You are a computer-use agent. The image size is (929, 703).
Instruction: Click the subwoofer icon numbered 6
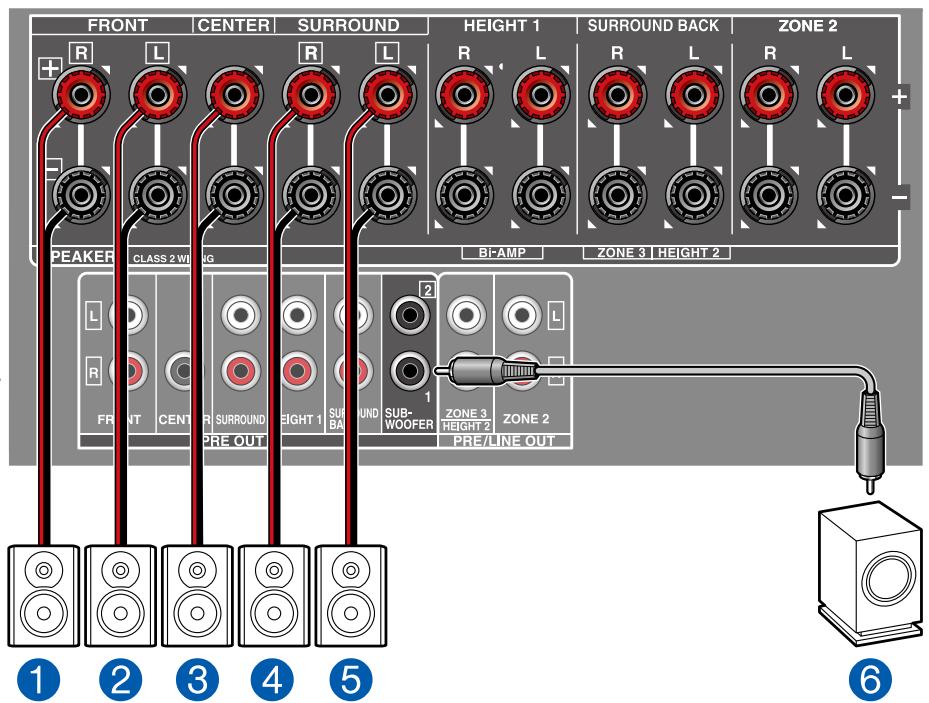pyautogui.click(x=869, y=572)
